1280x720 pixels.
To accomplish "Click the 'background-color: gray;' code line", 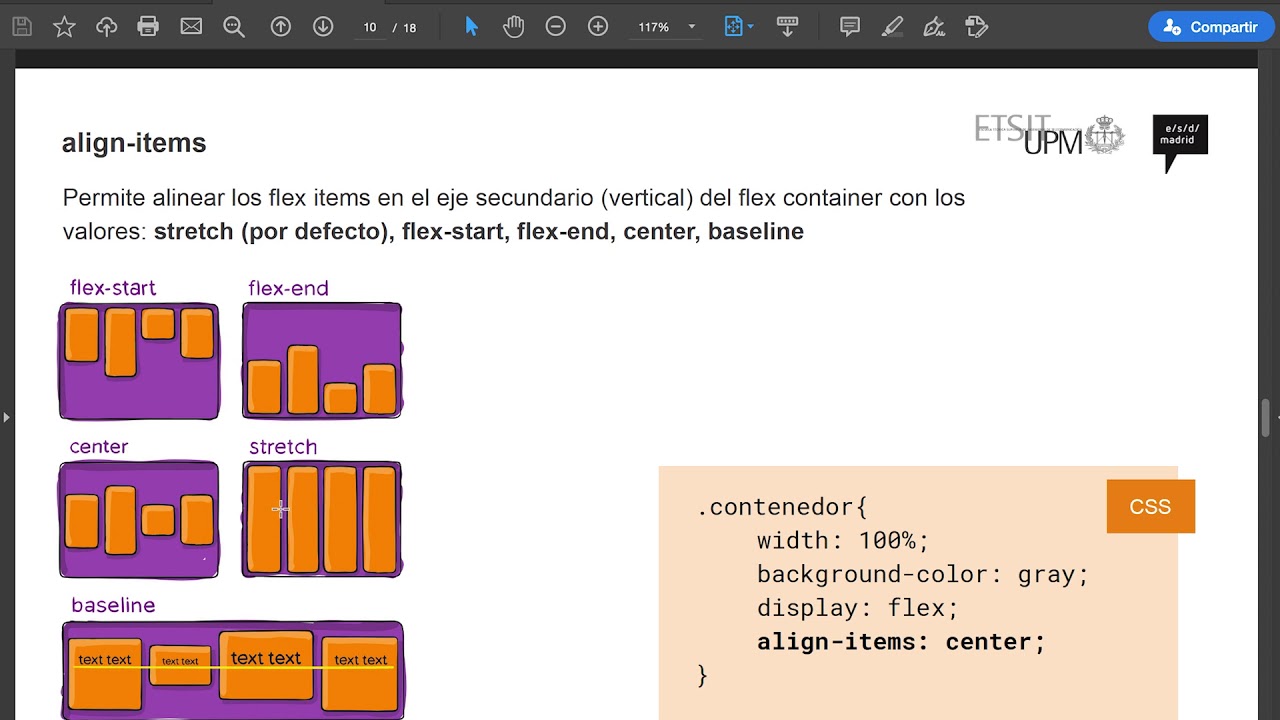I will (922, 574).
